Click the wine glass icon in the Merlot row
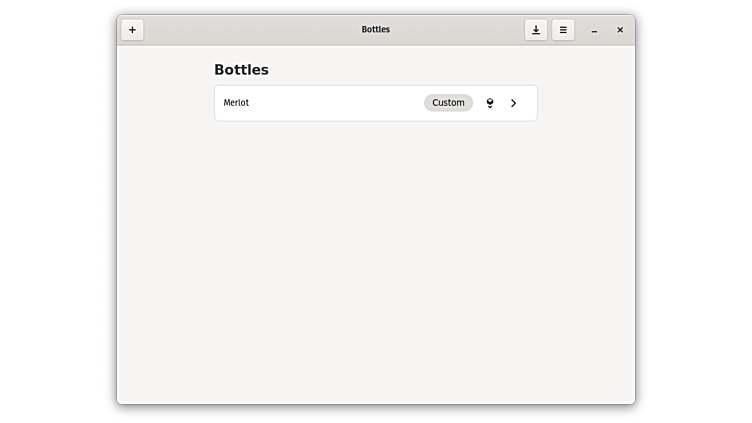This screenshot has height=423, width=752. [490, 103]
